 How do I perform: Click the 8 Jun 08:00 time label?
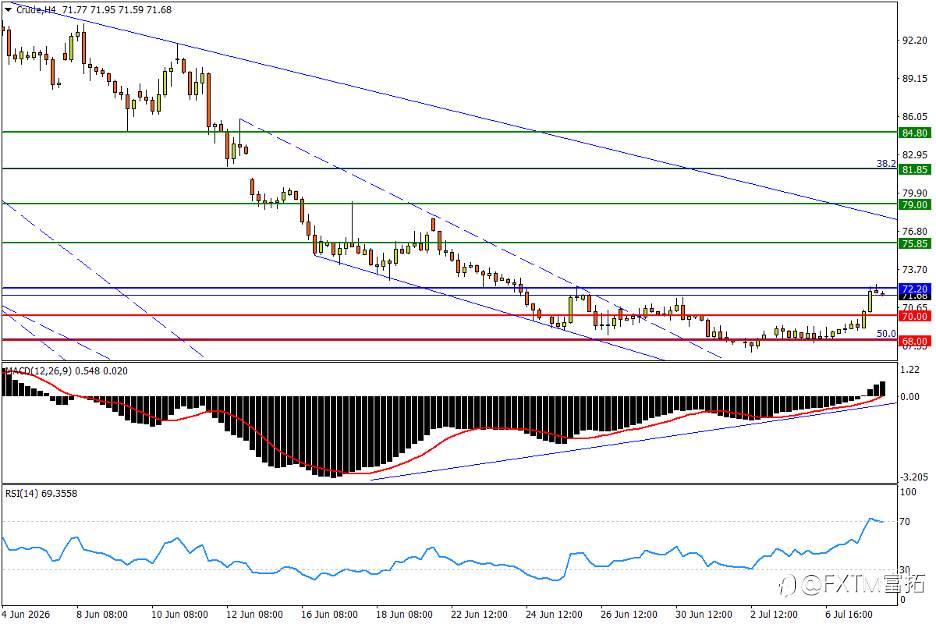pyautogui.click(x=102, y=614)
